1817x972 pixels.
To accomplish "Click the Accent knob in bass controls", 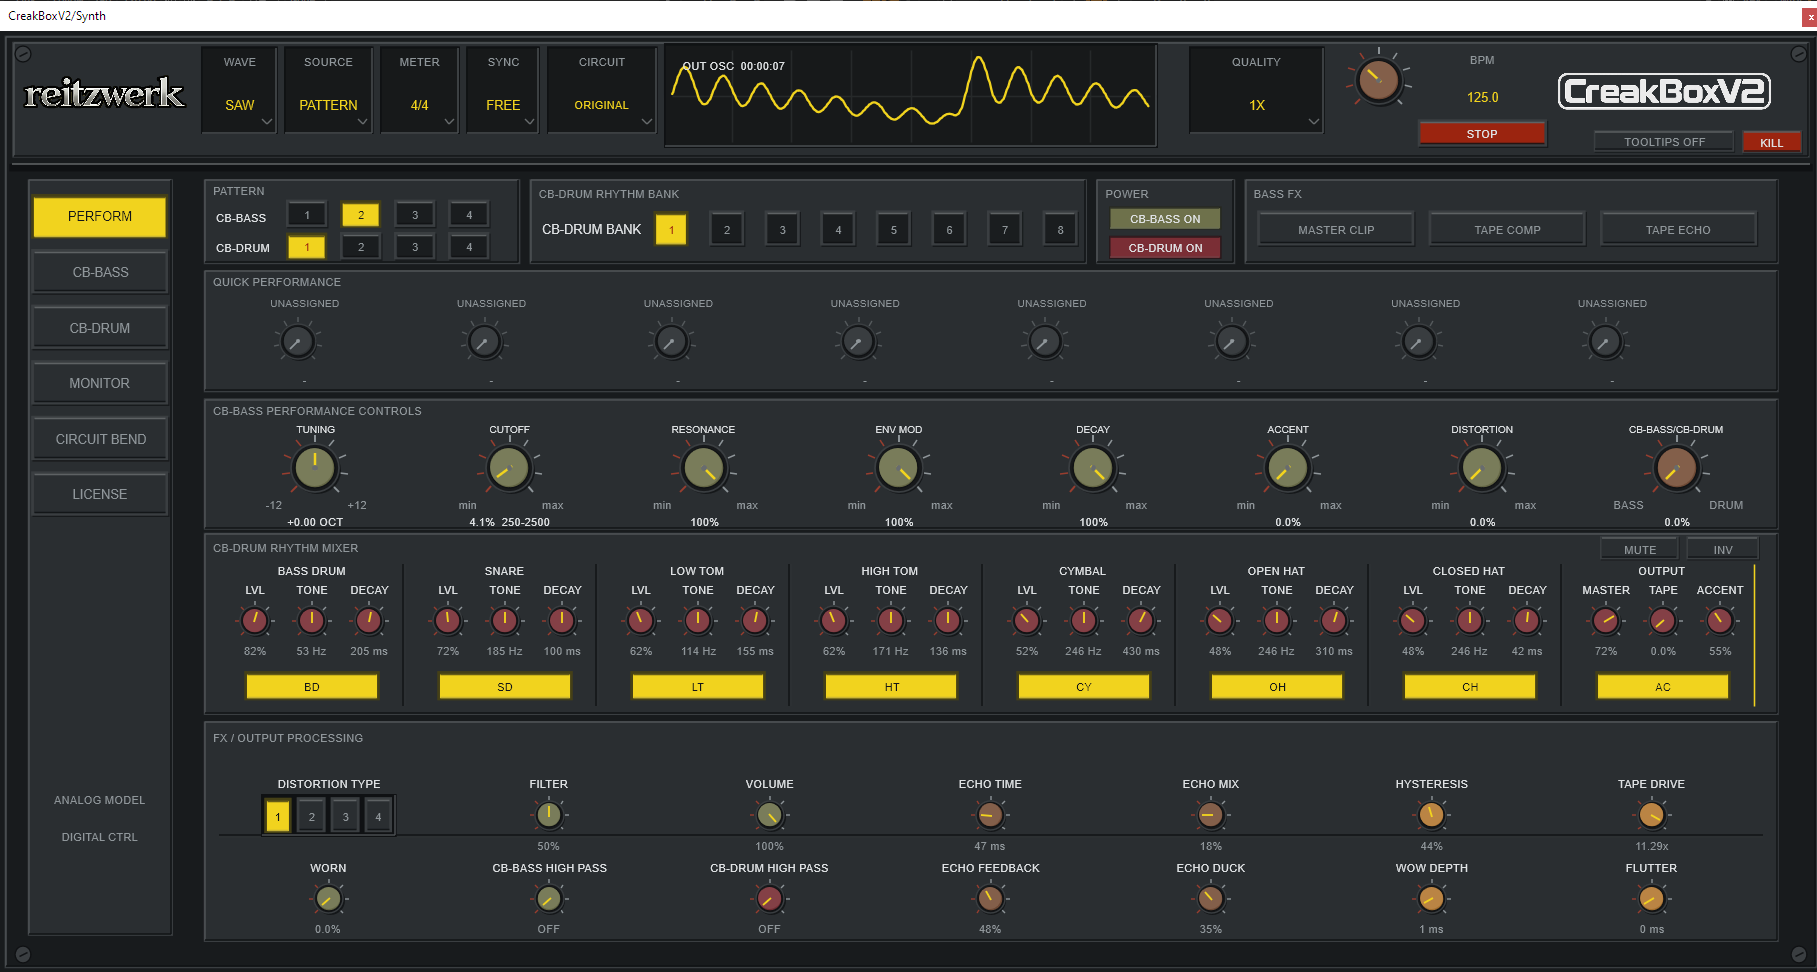I will coord(1287,468).
